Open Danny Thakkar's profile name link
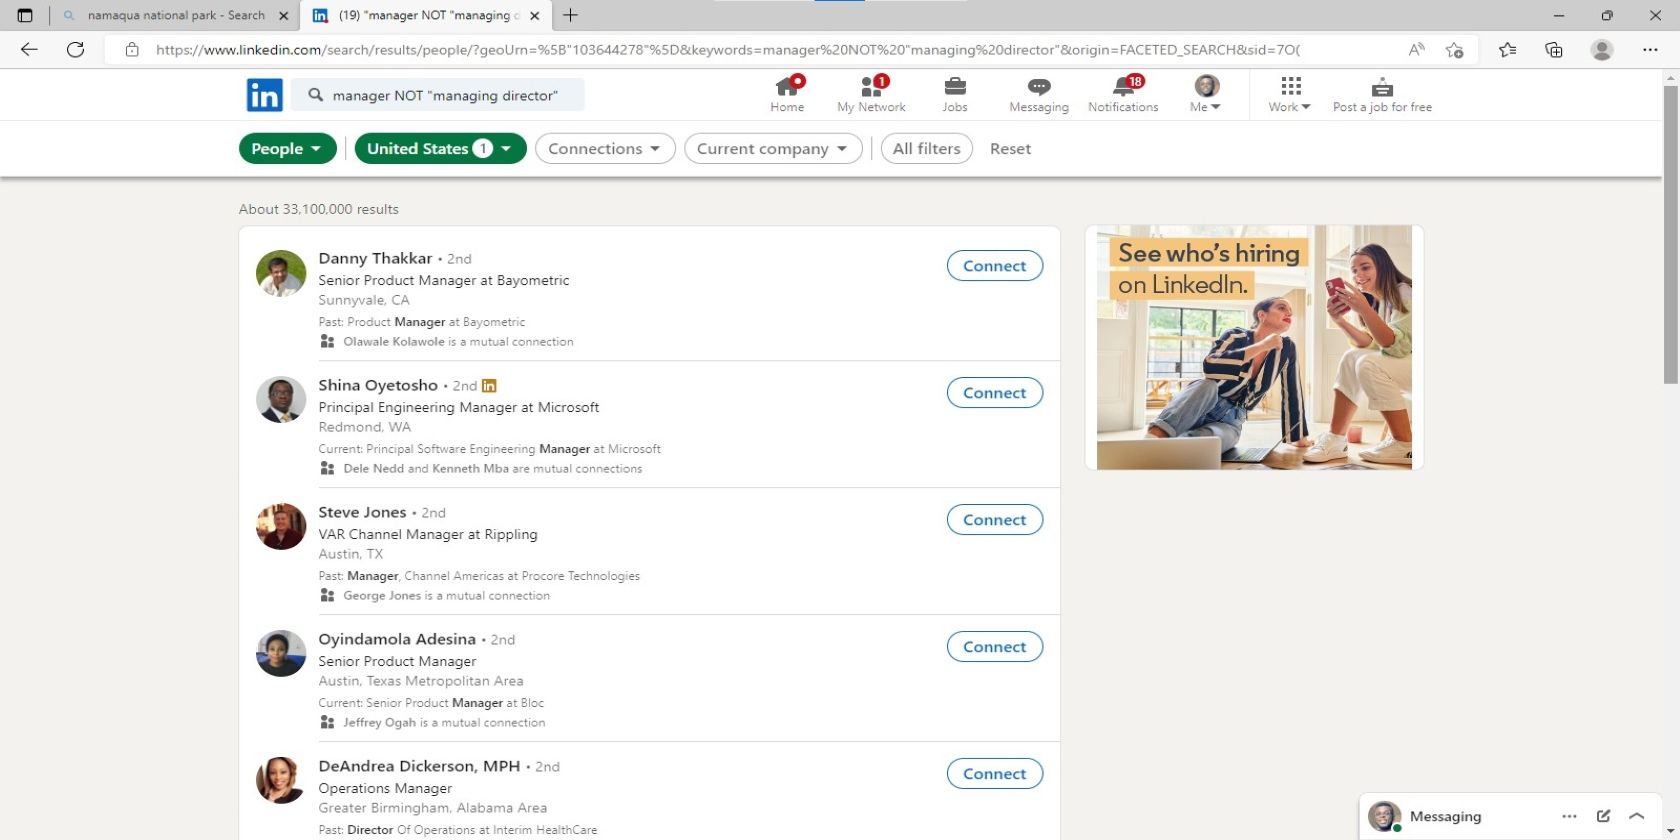This screenshot has width=1680, height=840. tap(375, 258)
